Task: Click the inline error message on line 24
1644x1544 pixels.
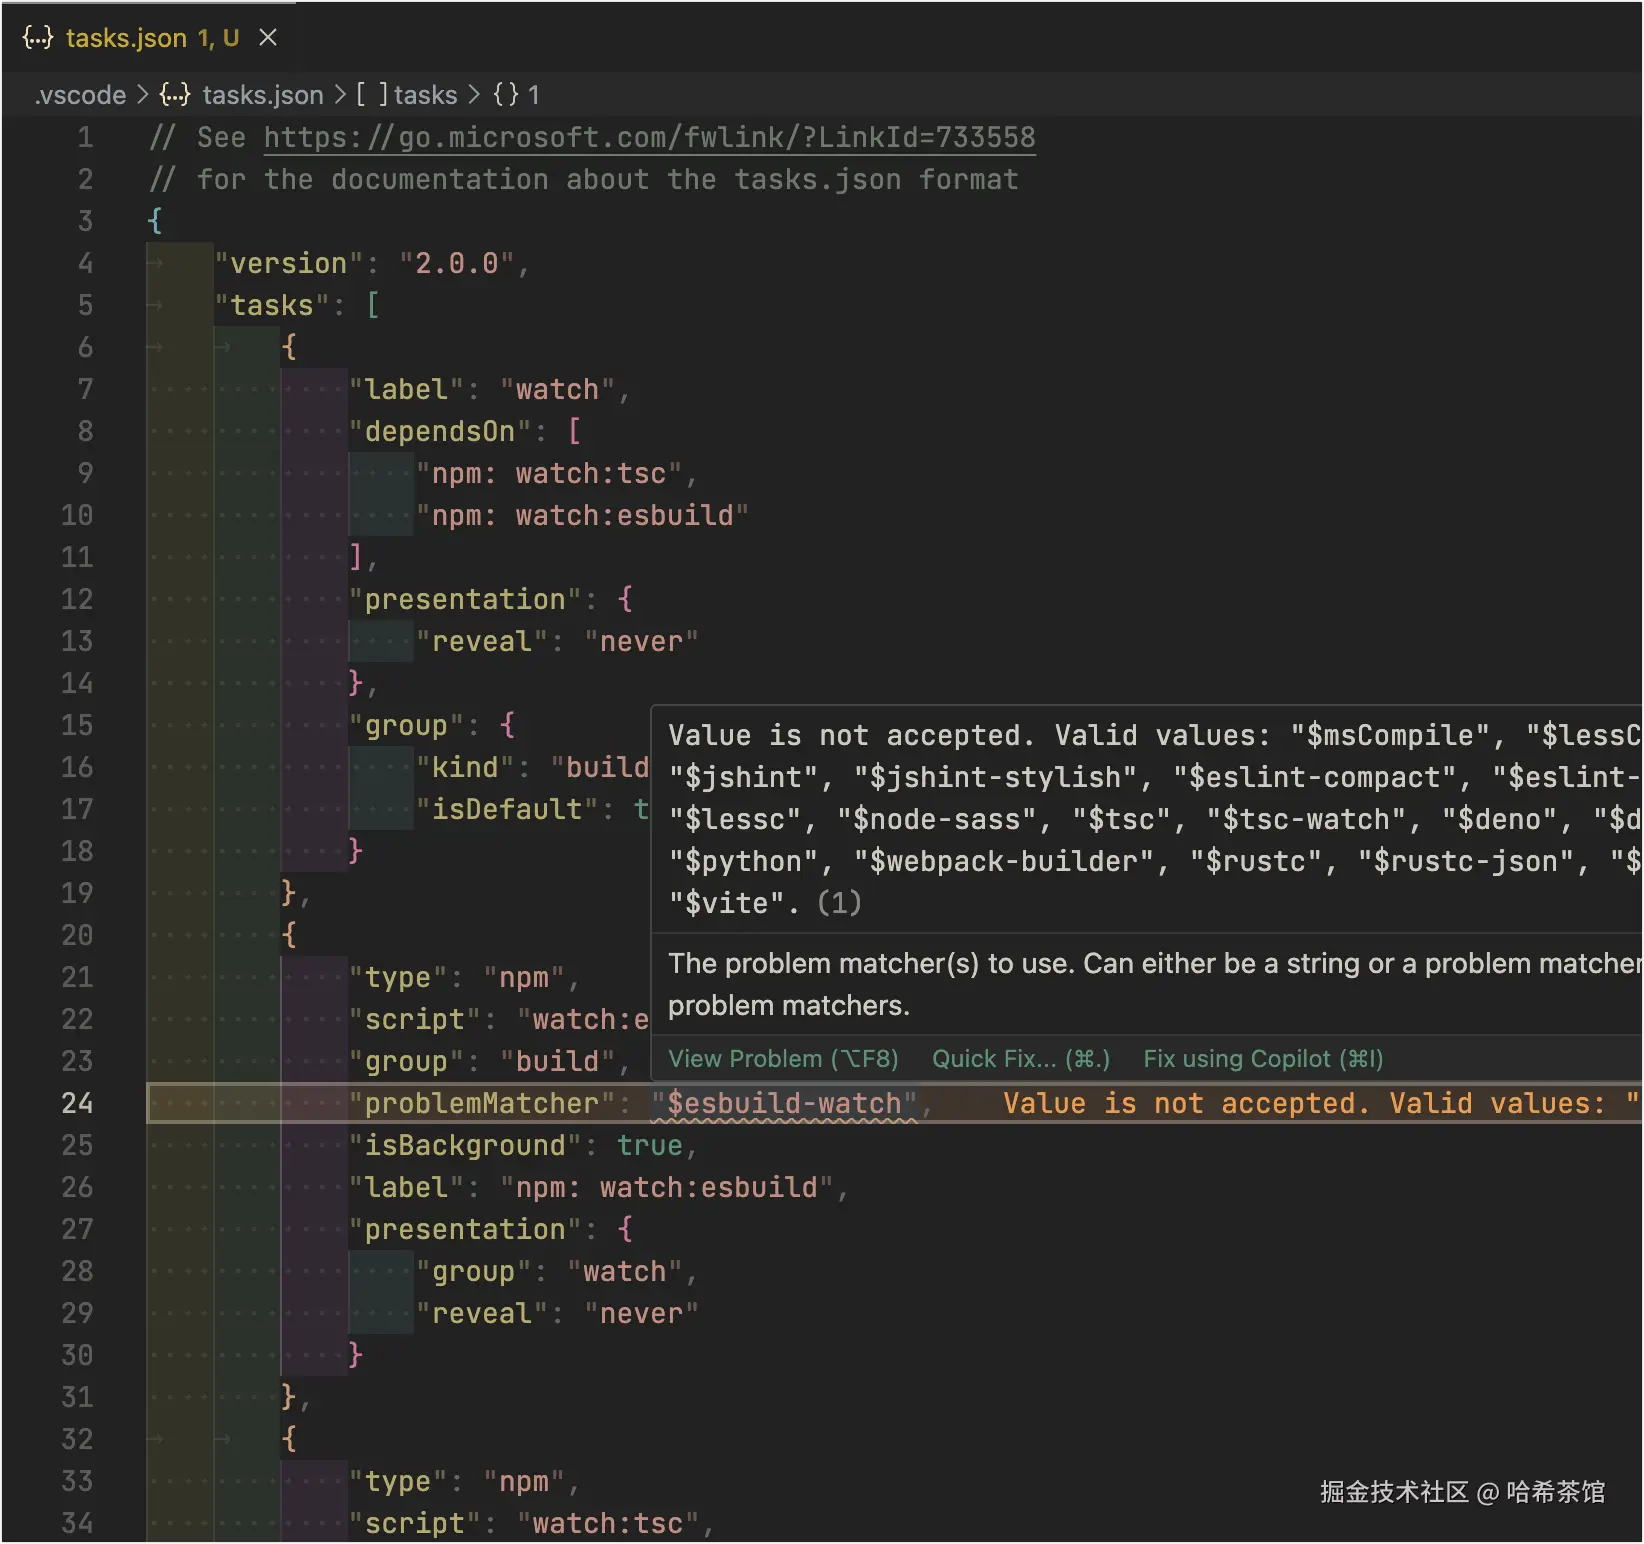Action: [x=1321, y=1103]
